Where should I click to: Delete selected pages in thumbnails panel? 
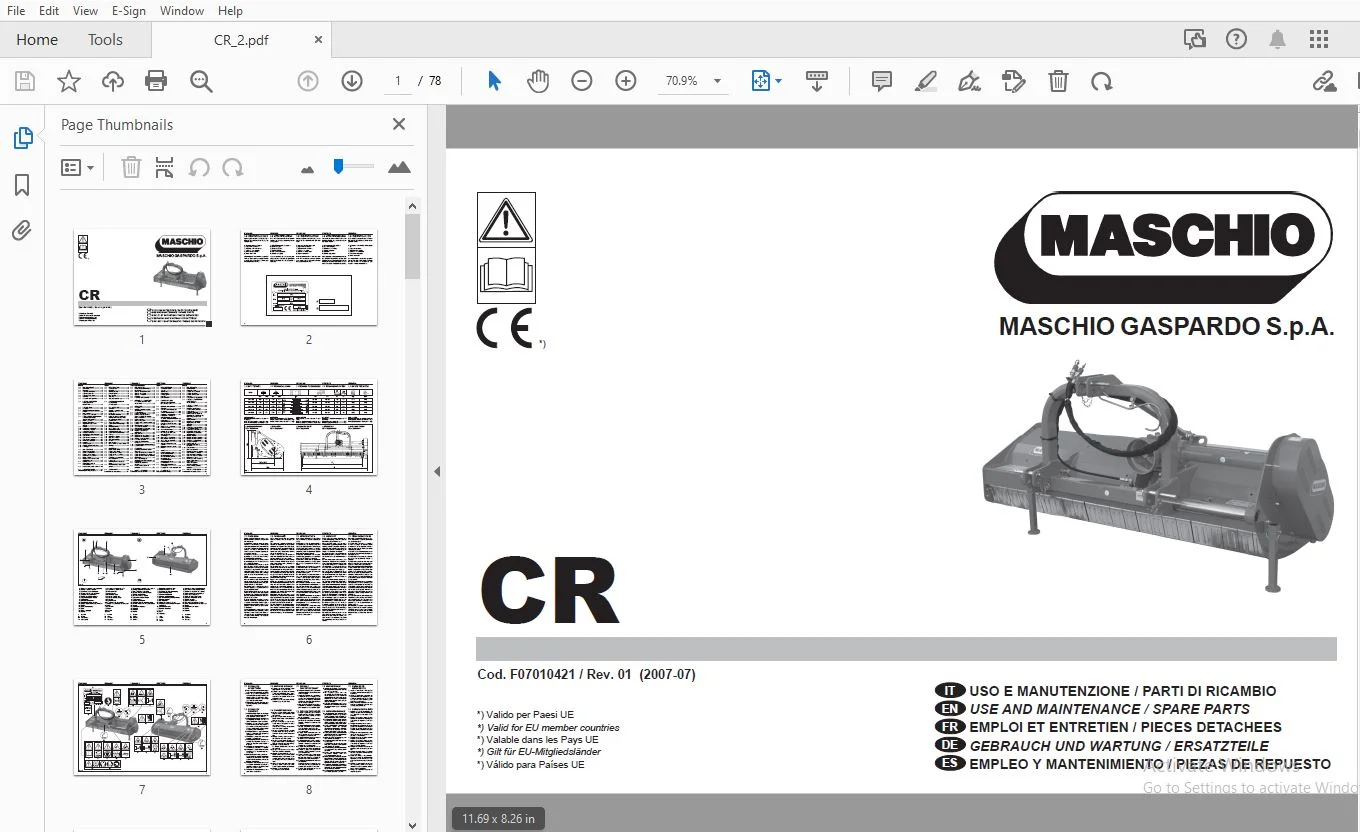point(131,167)
